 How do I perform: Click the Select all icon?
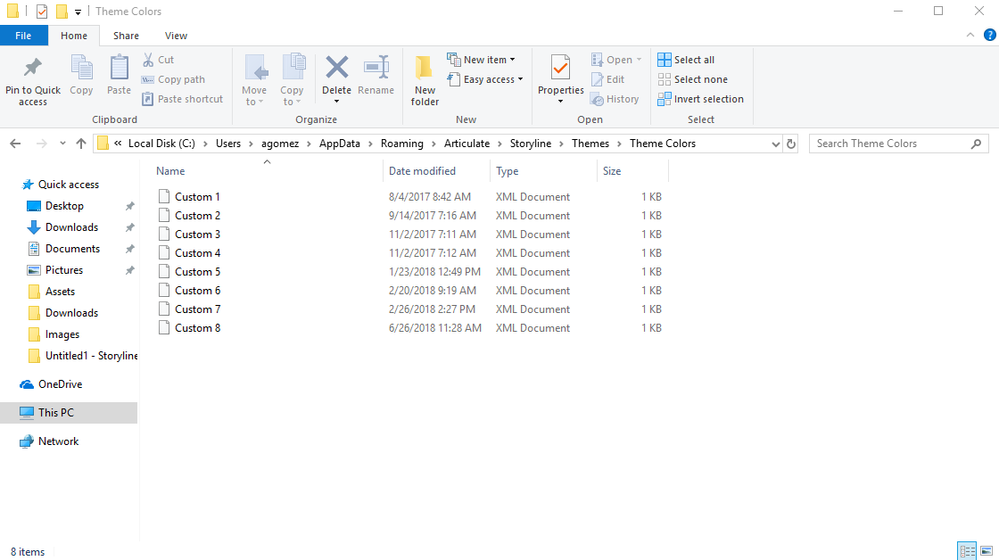click(664, 60)
